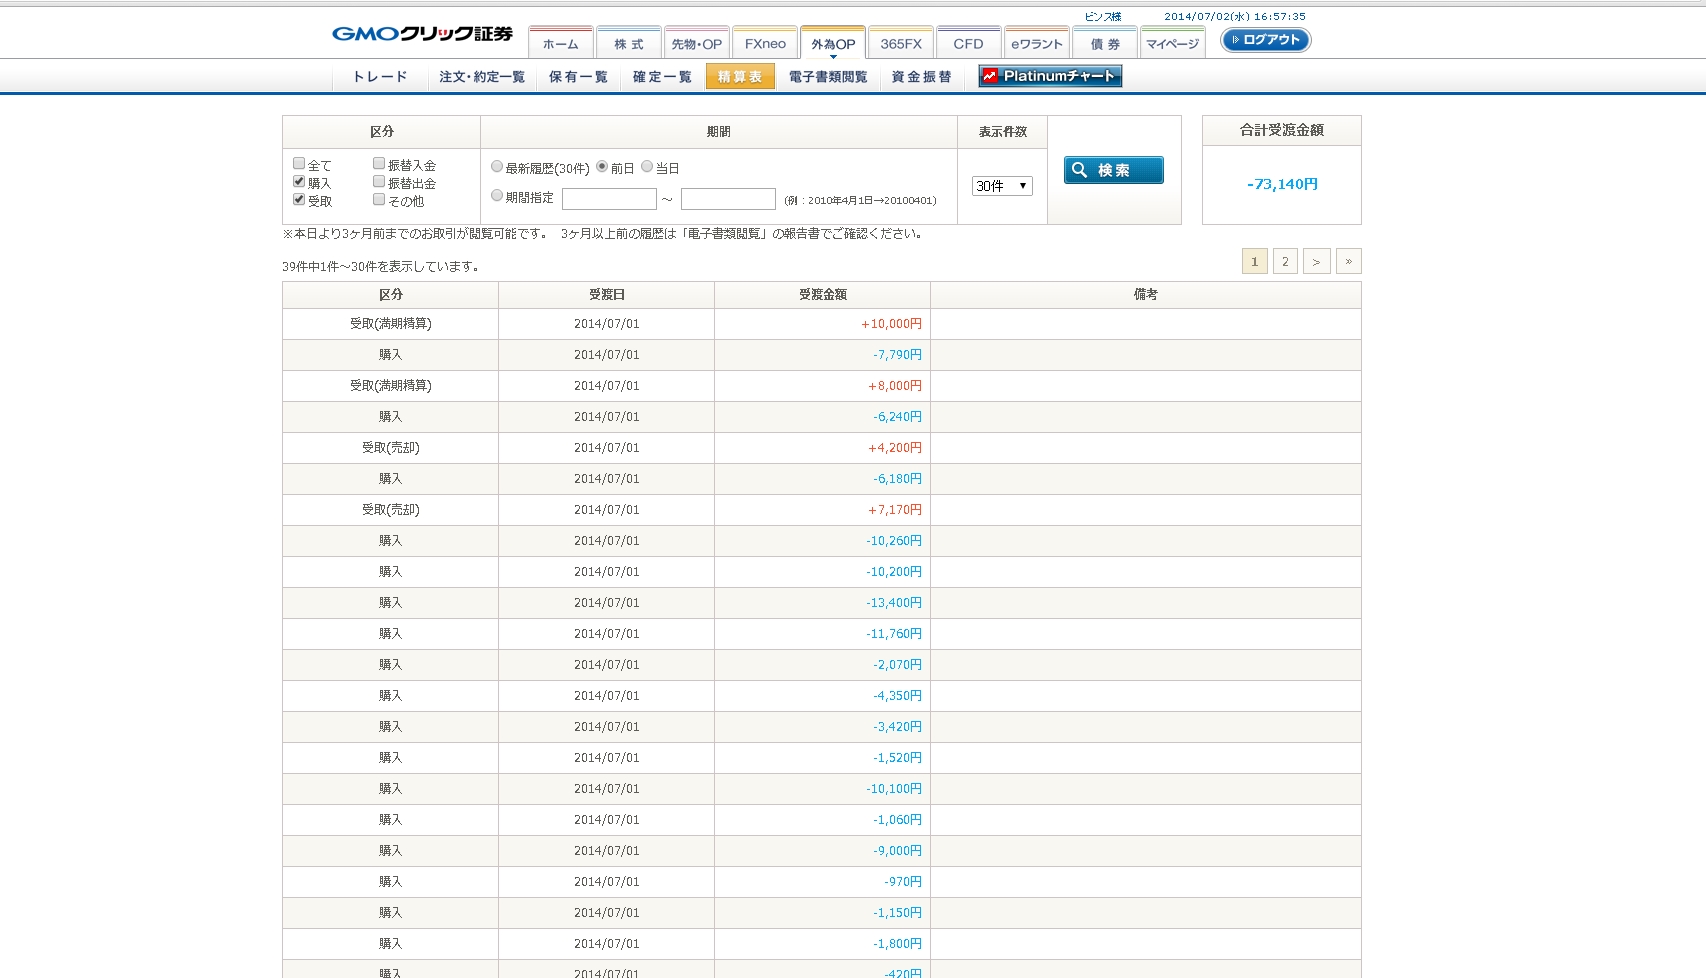The height and width of the screenshot is (978, 1706).
Task: Uncheck the 受取 checkbox
Action: coord(299,200)
